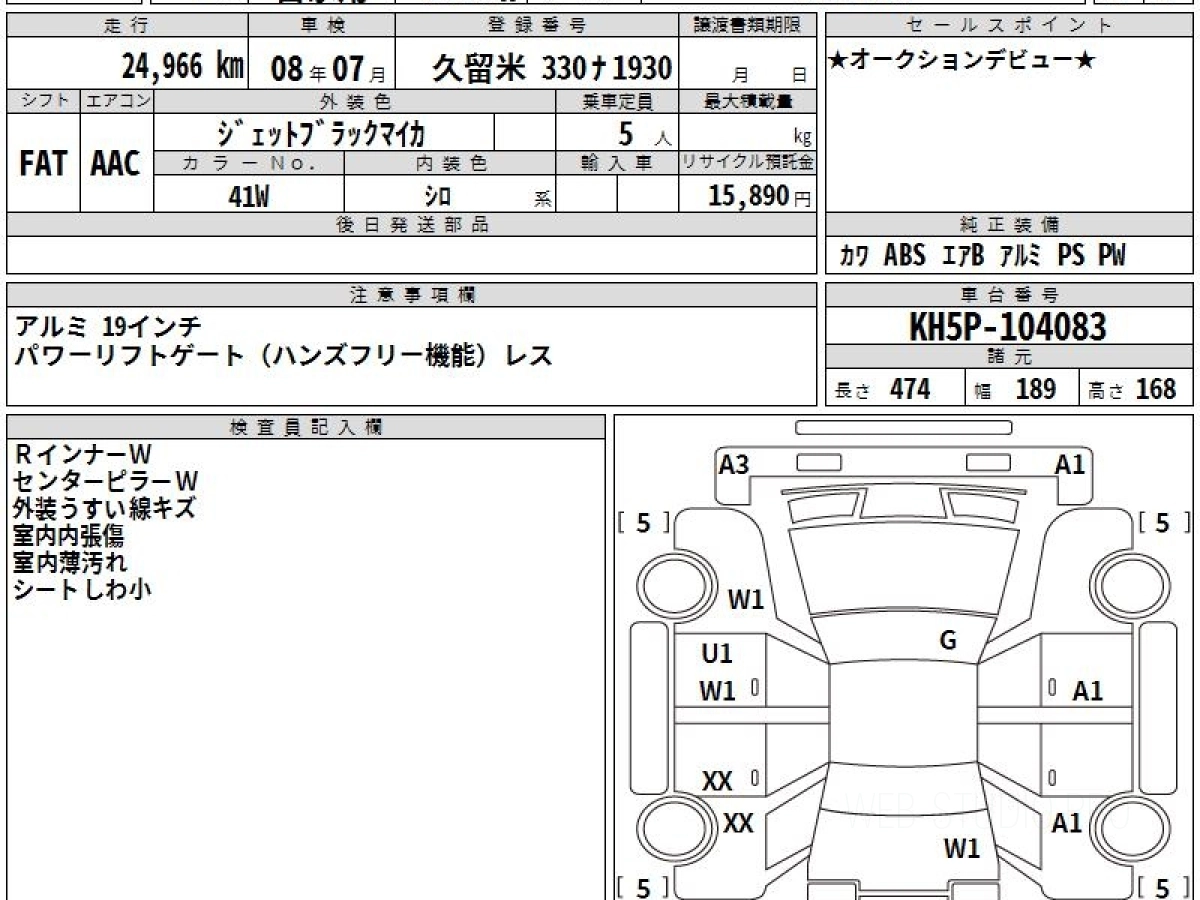Click the 車台番号 header

pos(1009,295)
